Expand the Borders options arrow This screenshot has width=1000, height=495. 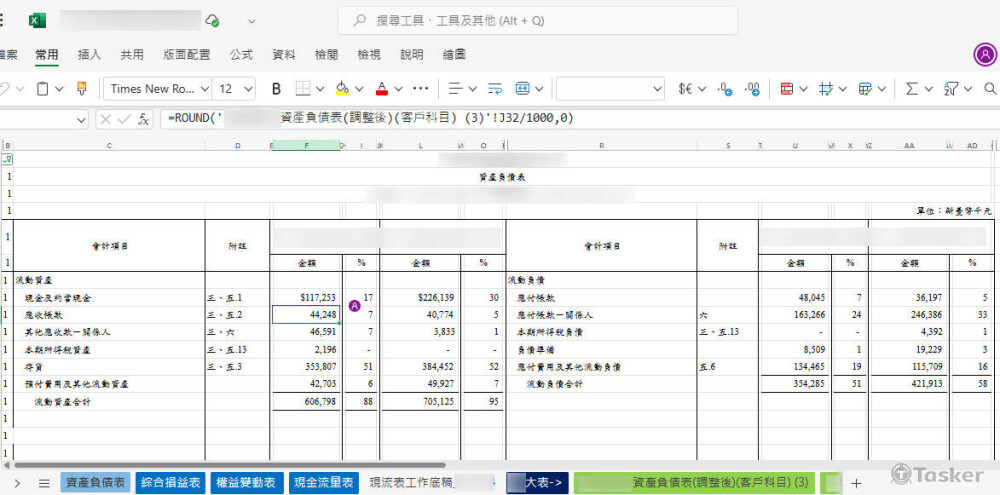(x=320, y=89)
